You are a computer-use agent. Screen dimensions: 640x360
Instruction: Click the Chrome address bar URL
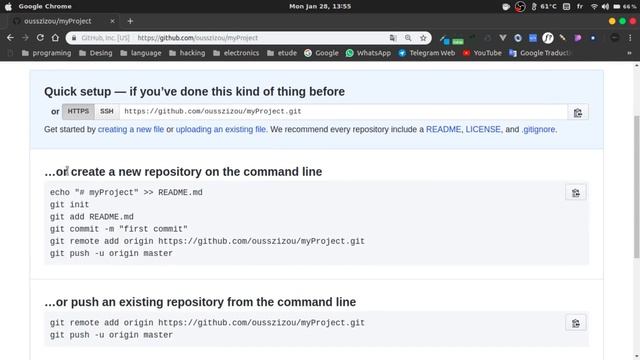198,38
